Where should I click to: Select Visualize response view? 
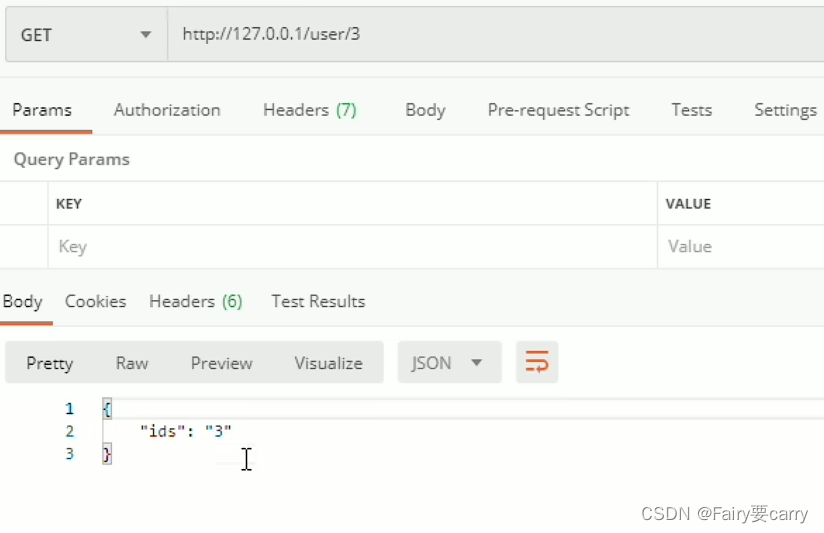(328, 363)
